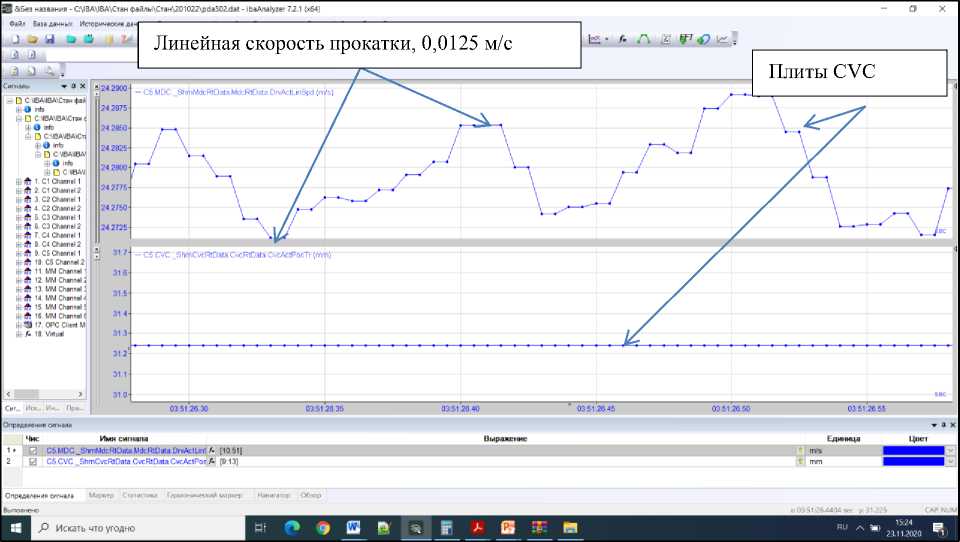Image resolution: width=960 pixels, height=542 pixels.
Task: Collapse the top-level file node in the tree
Action: tap(10, 100)
